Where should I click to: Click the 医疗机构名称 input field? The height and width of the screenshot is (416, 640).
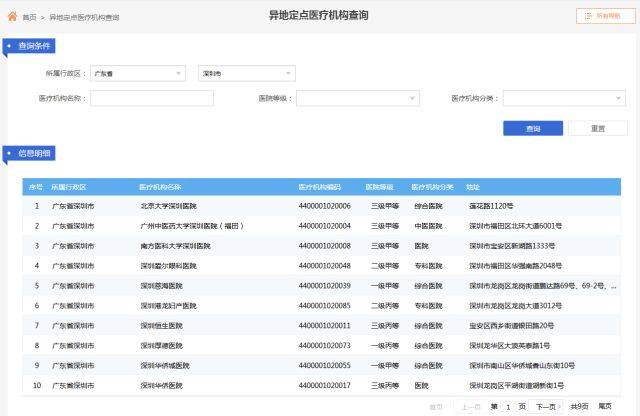click(x=151, y=99)
